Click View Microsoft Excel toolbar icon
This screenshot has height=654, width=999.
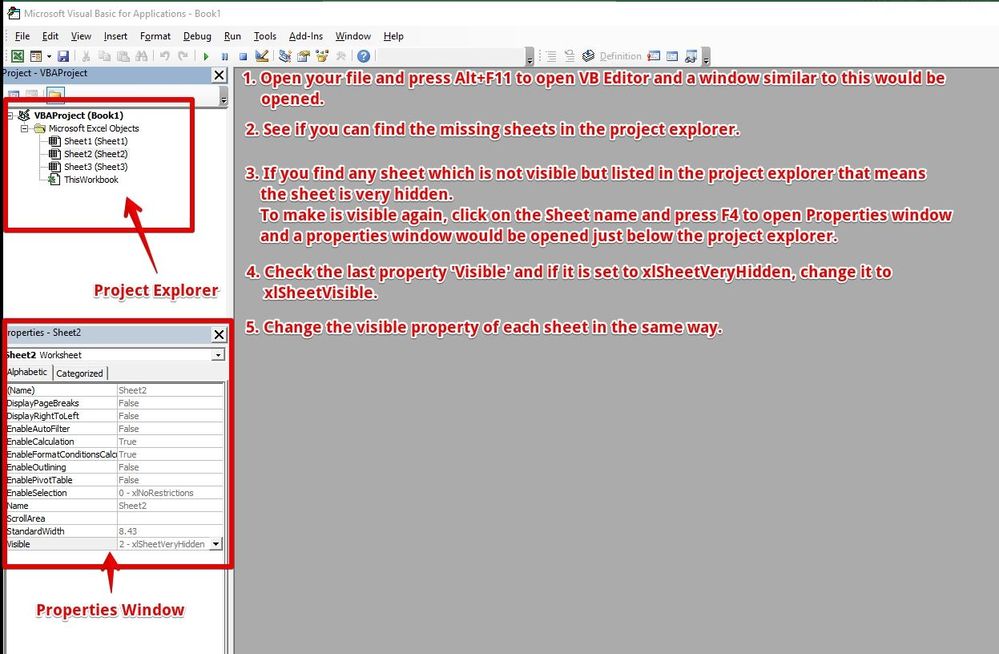pyautogui.click(x=17, y=56)
